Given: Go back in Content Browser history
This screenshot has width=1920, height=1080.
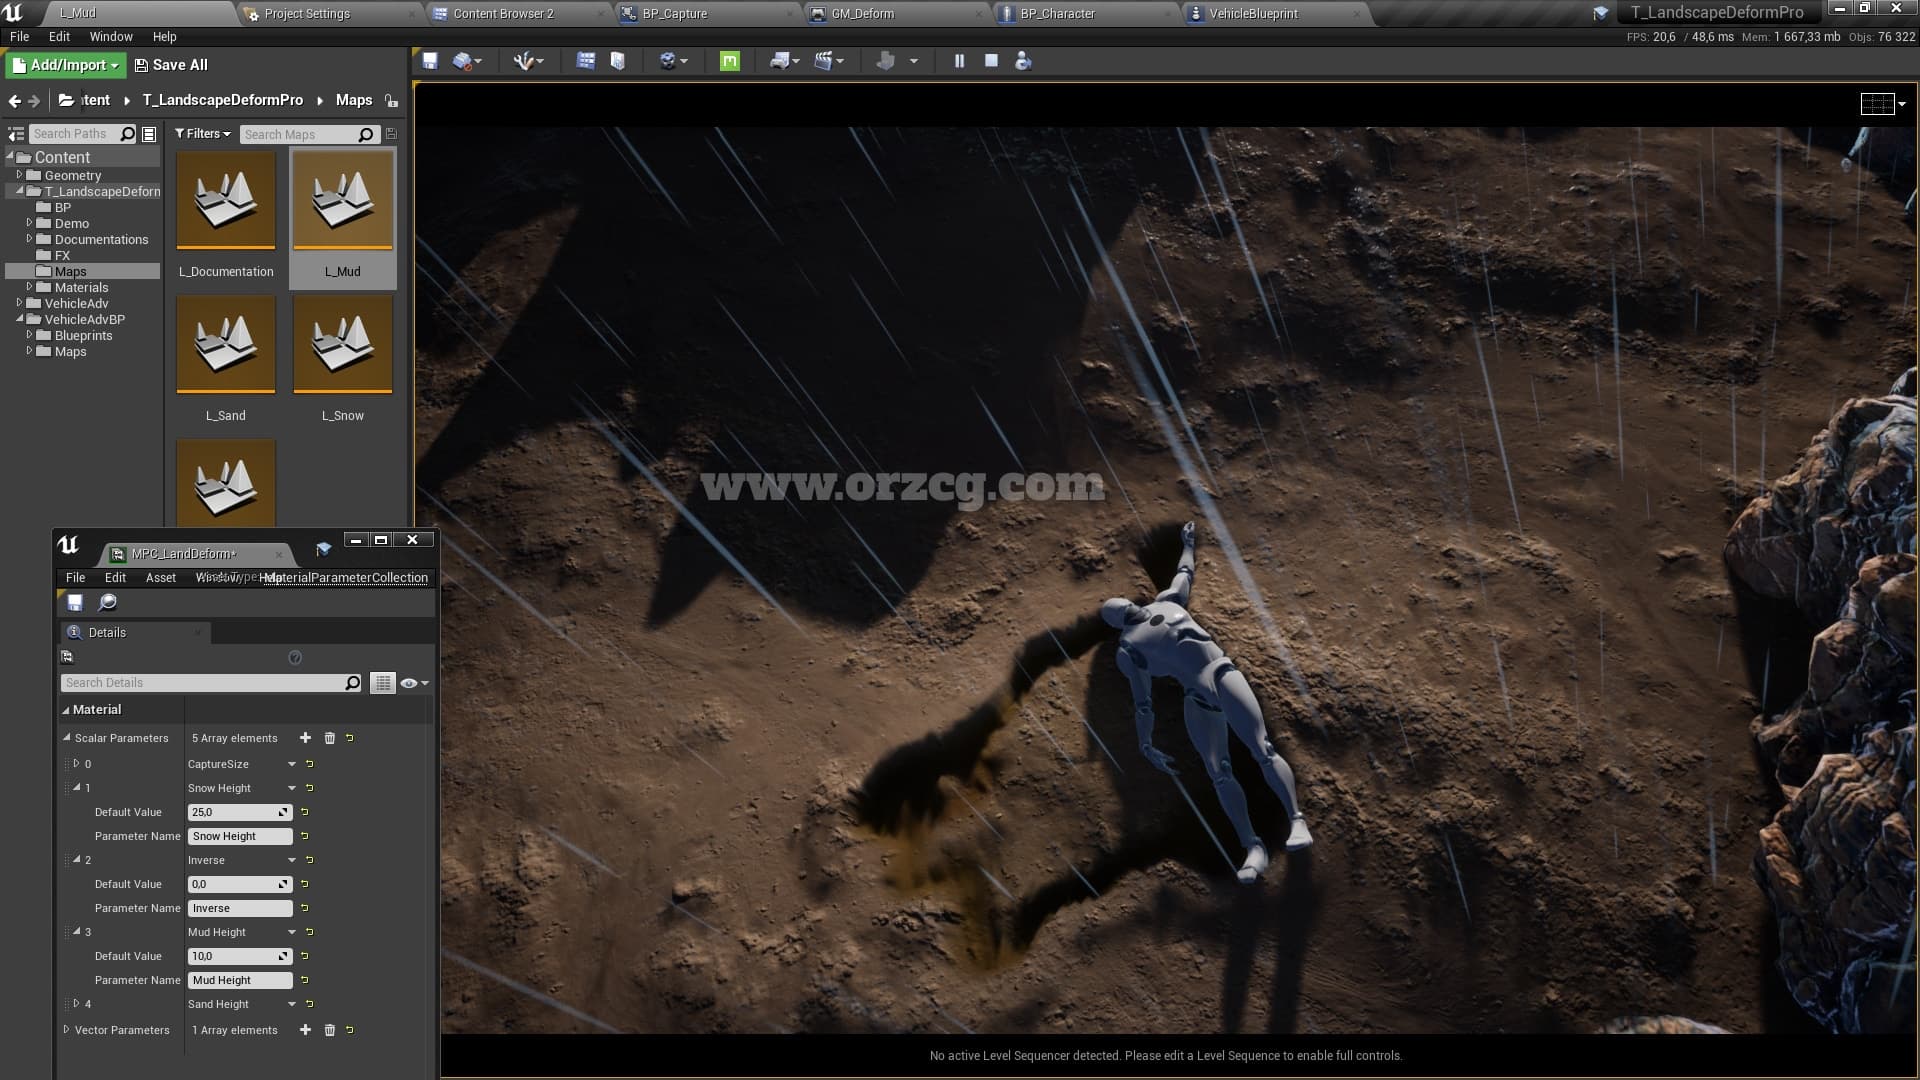Looking at the screenshot, I should coord(14,101).
